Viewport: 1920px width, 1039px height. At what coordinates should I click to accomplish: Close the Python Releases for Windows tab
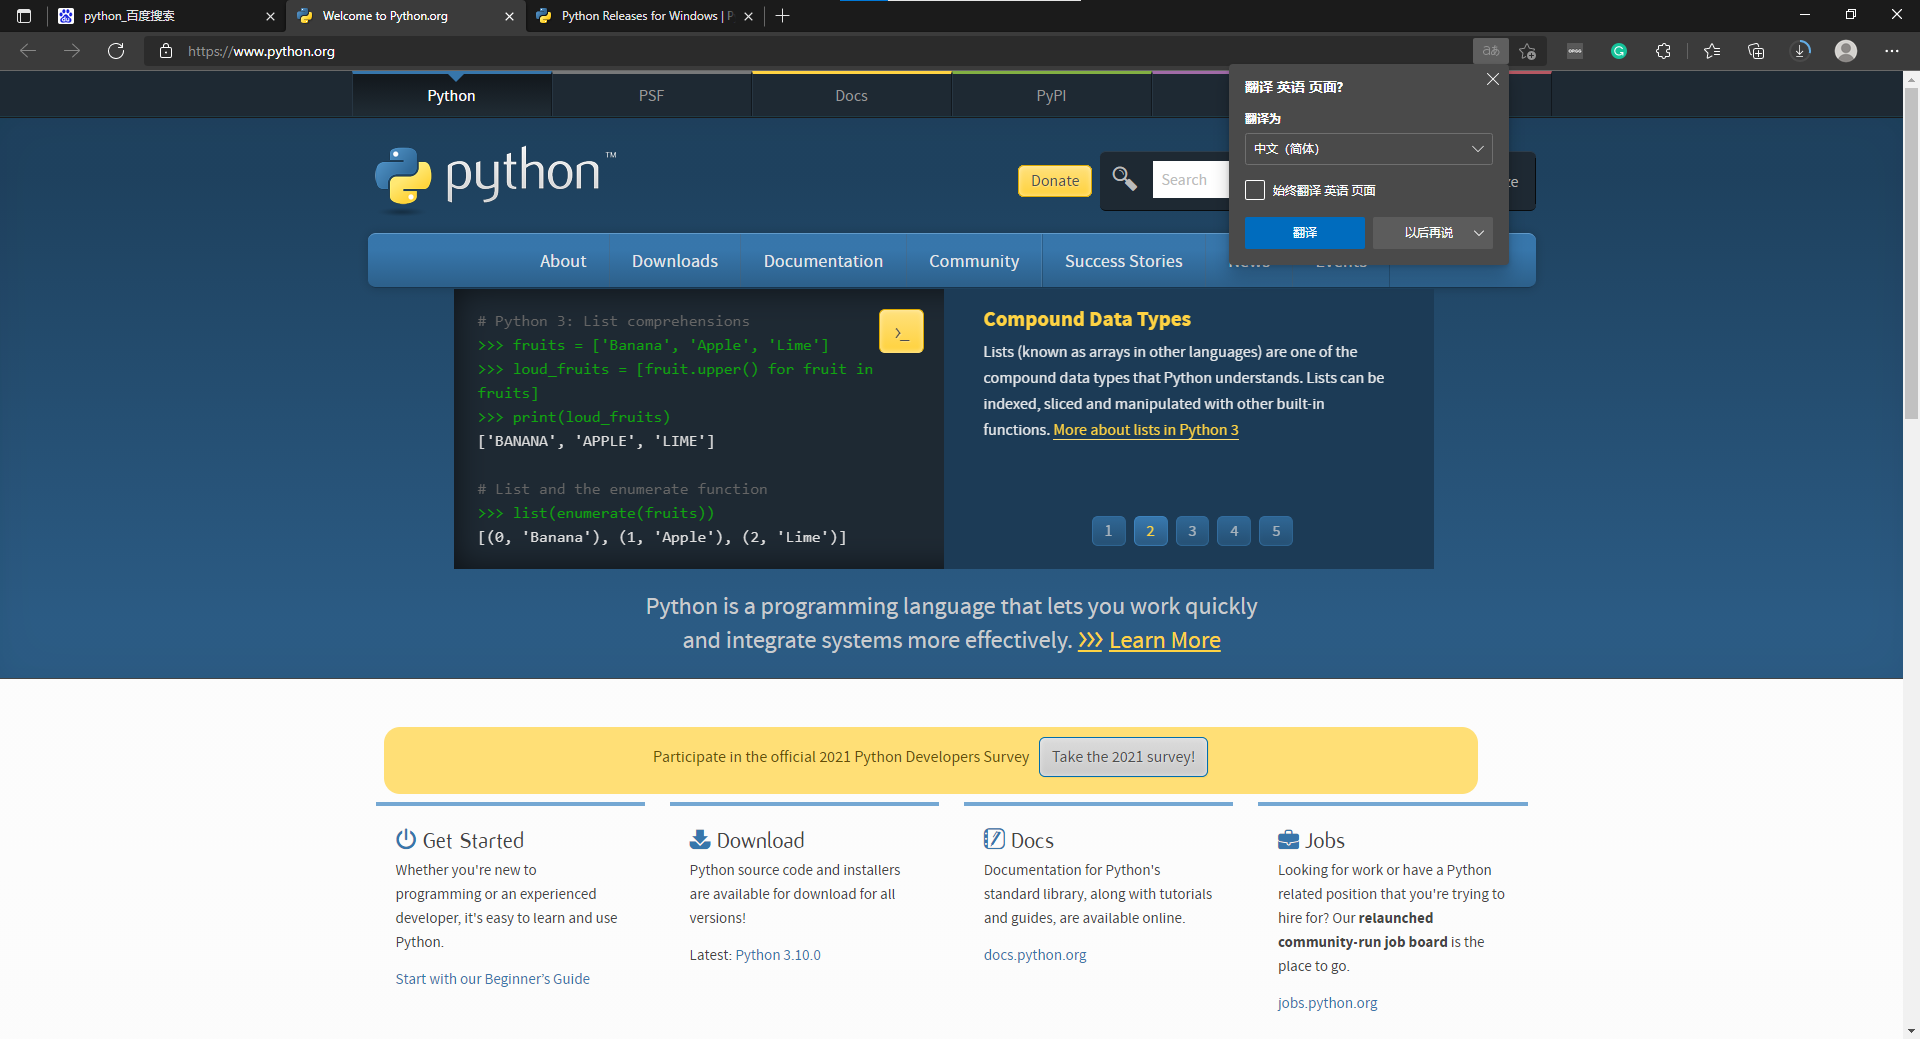tap(748, 16)
